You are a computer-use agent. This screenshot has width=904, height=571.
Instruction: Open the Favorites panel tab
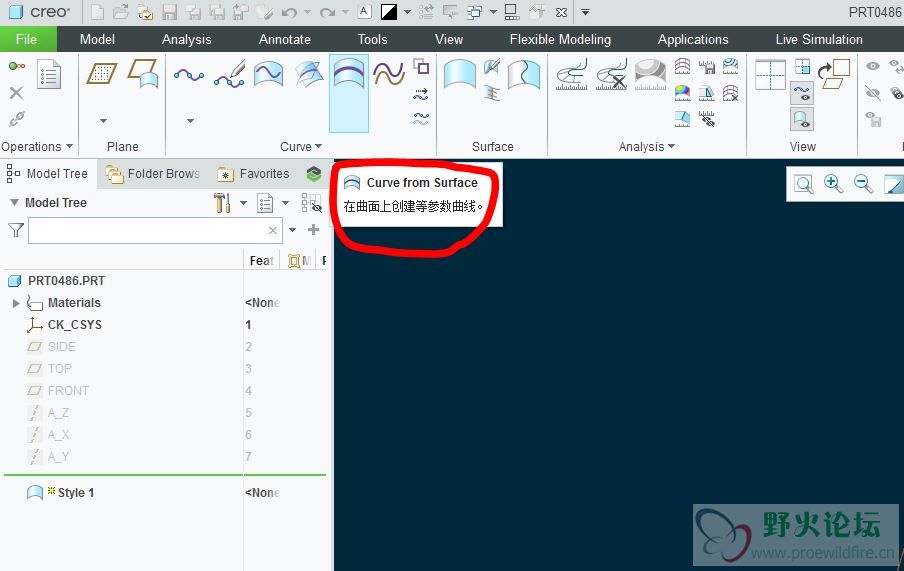254,174
